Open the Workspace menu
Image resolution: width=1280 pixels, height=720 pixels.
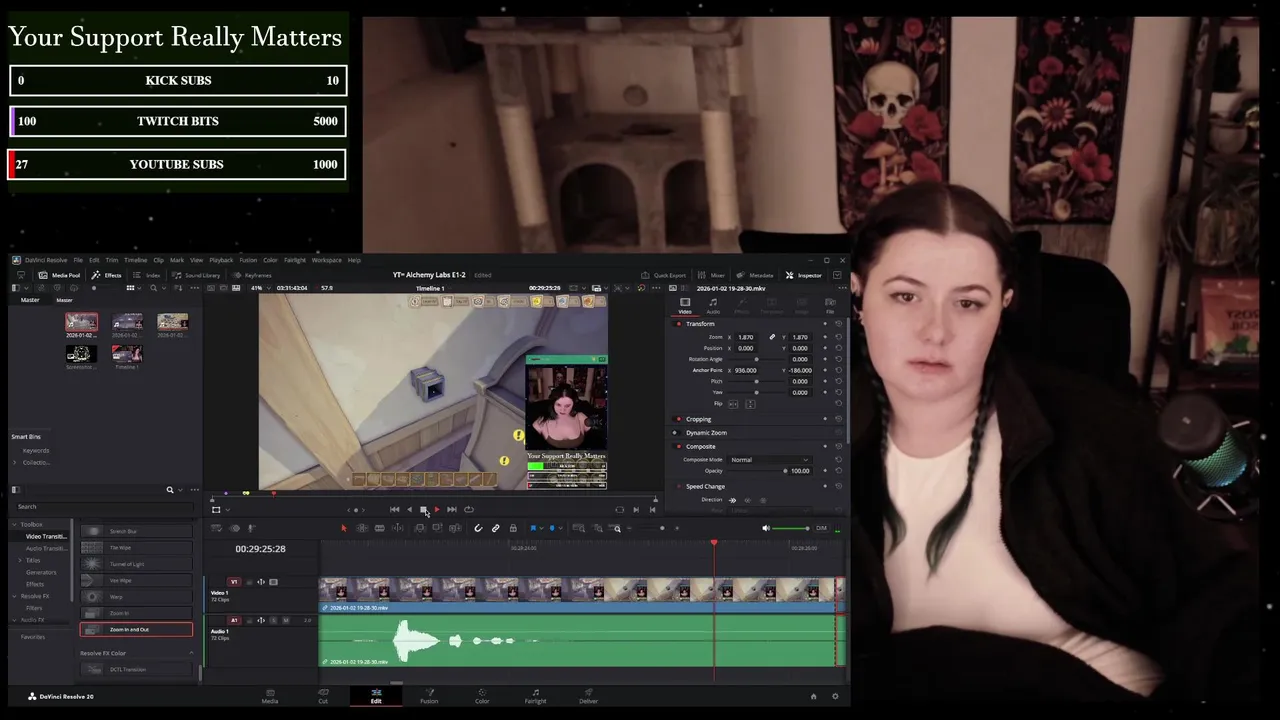pos(326,260)
